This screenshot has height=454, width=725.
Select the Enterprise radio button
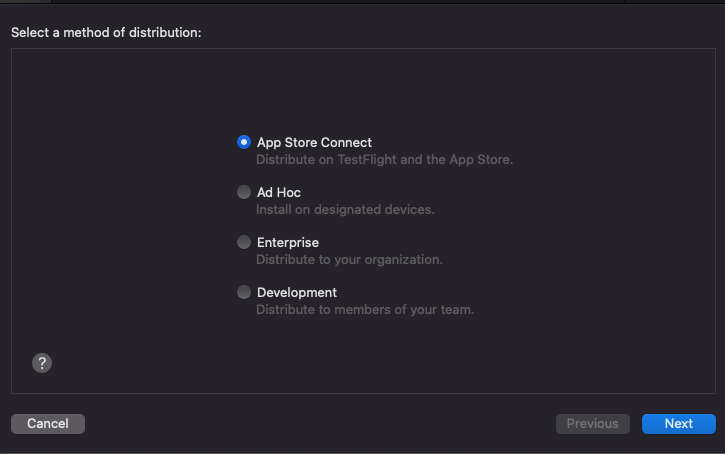coord(244,242)
